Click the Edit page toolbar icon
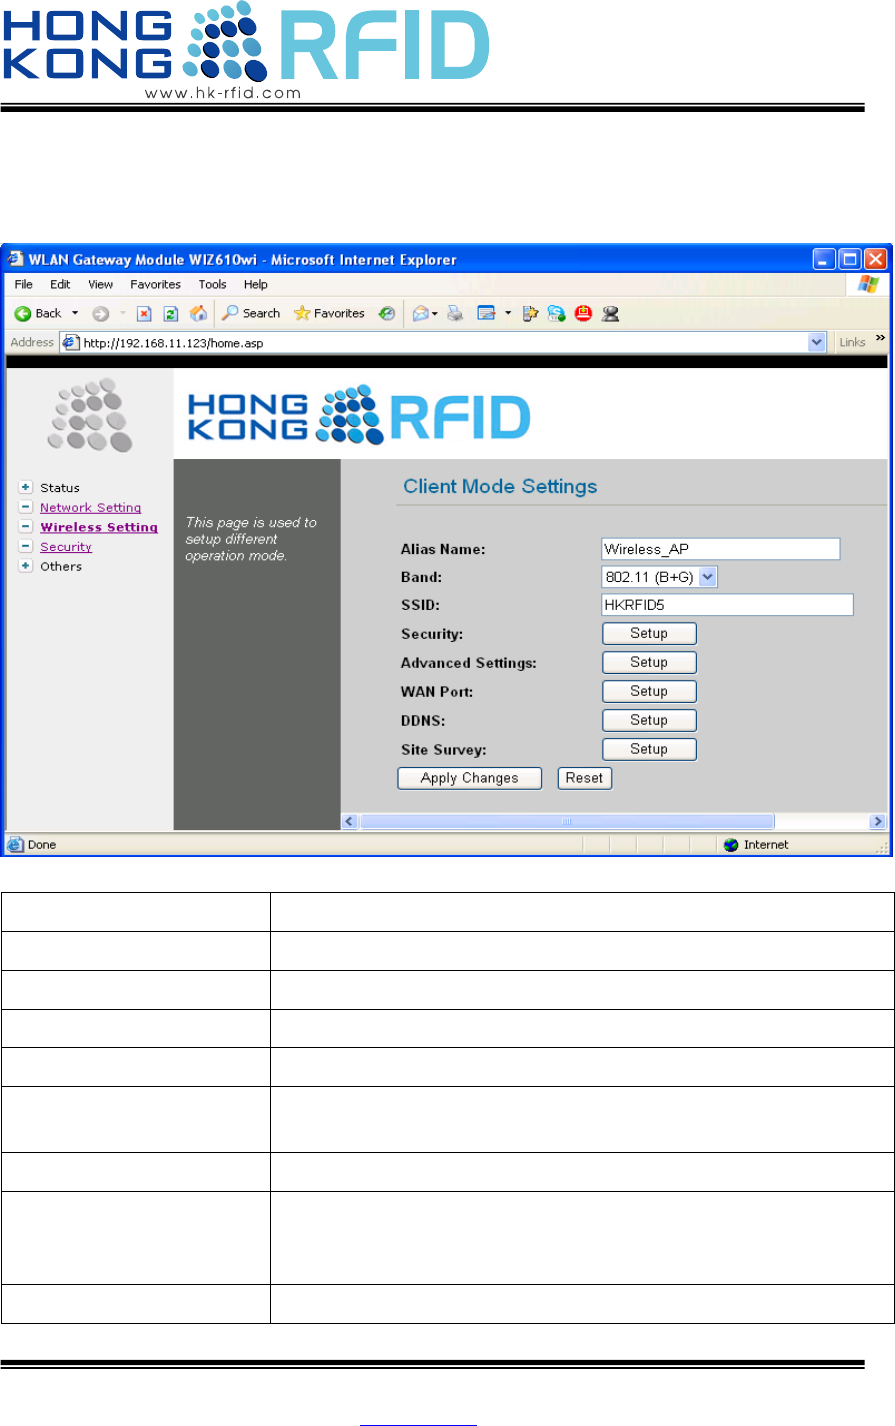 (x=487, y=314)
